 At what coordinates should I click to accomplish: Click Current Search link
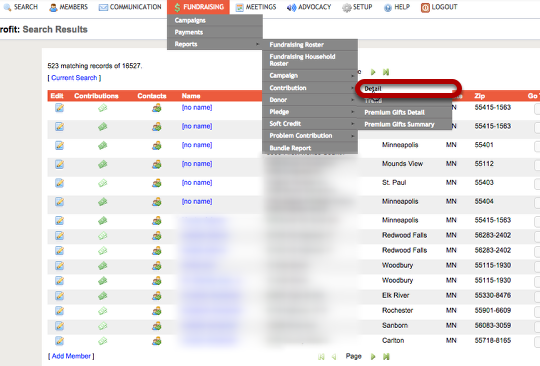pyautogui.click(x=74, y=78)
